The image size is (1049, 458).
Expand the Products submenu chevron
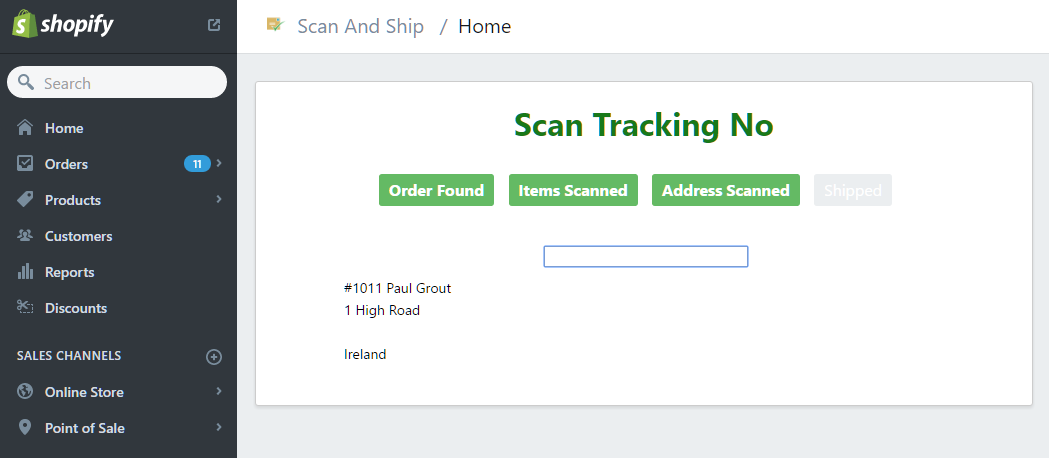point(219,199)
